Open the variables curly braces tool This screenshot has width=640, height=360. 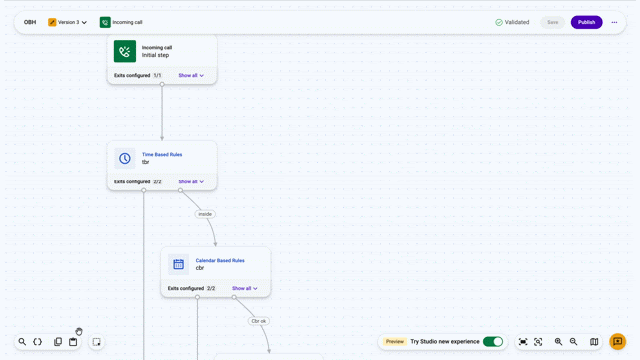[38, 342]
